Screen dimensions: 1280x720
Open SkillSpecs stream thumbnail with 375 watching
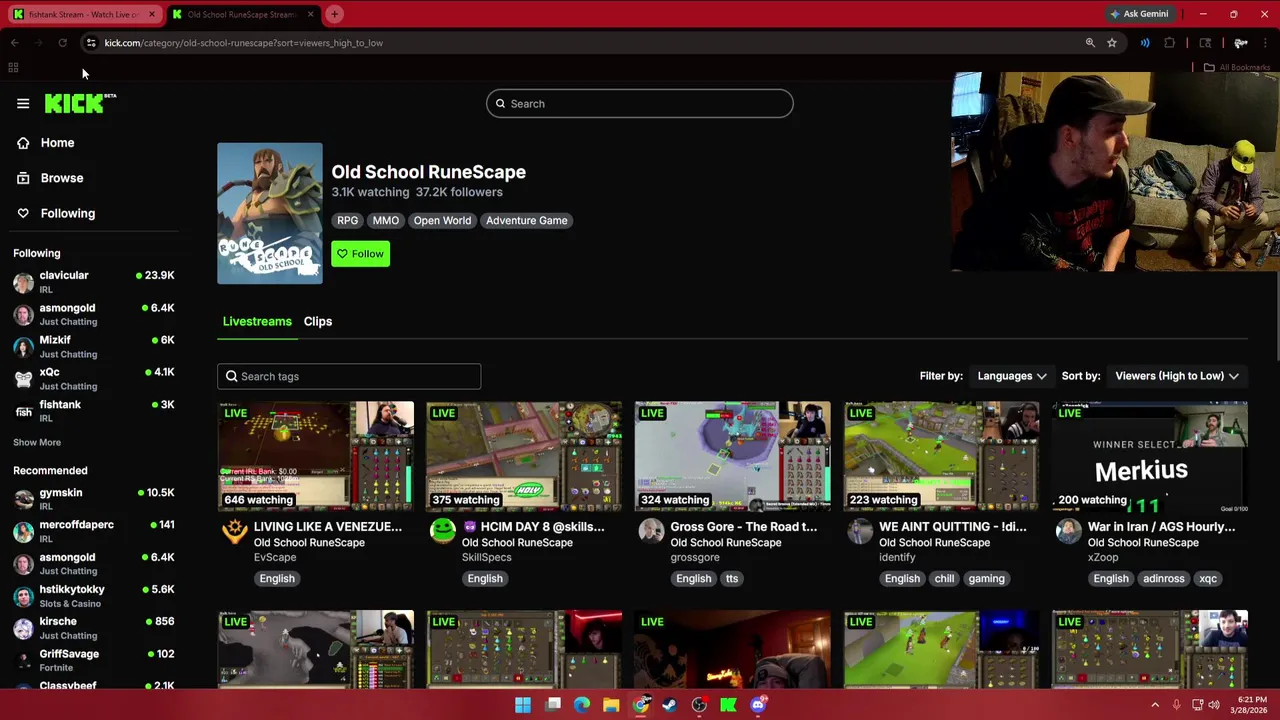(x=524, y=456)
